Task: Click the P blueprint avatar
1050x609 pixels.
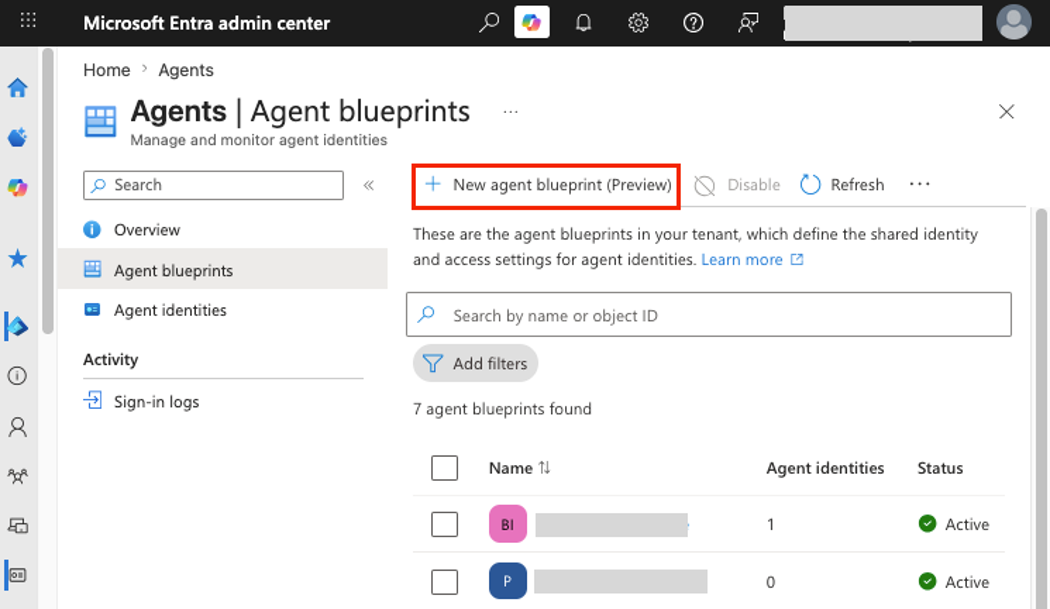Action: pos(508,581)
